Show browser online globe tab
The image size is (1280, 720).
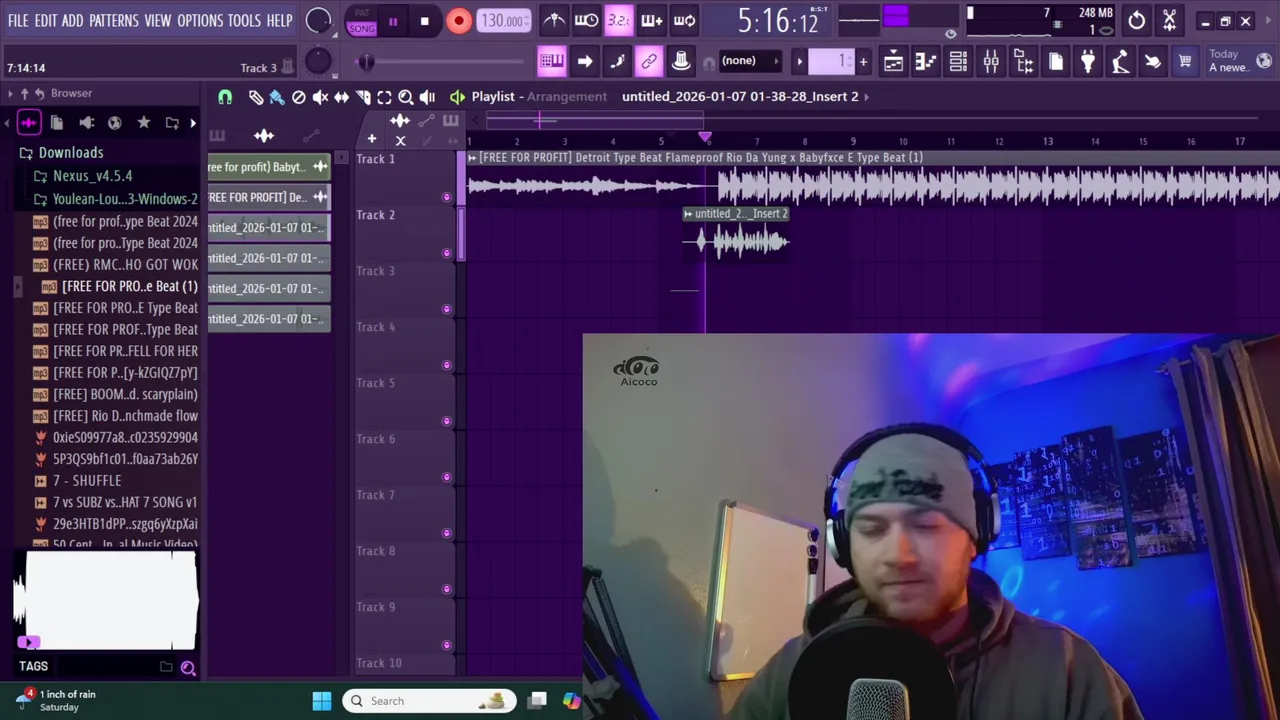click(115, 123)
